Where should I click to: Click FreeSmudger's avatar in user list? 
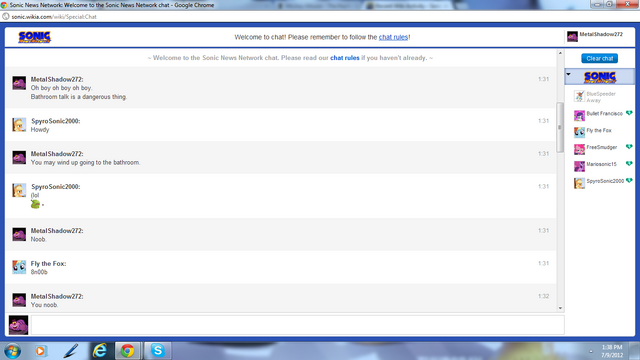pos(579,149)
